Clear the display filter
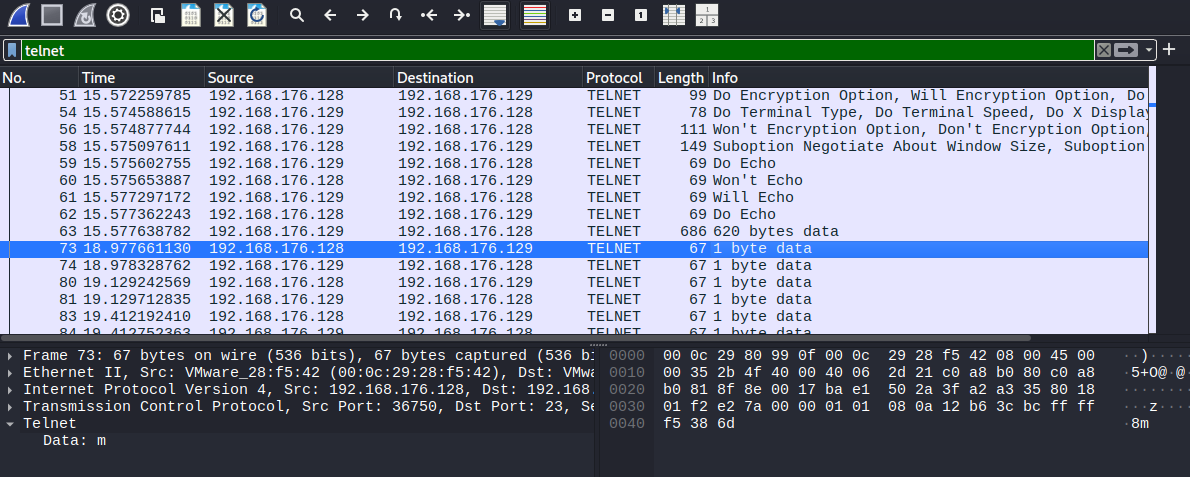Viewport: 1190px width, 477px height. (1103, 51)
